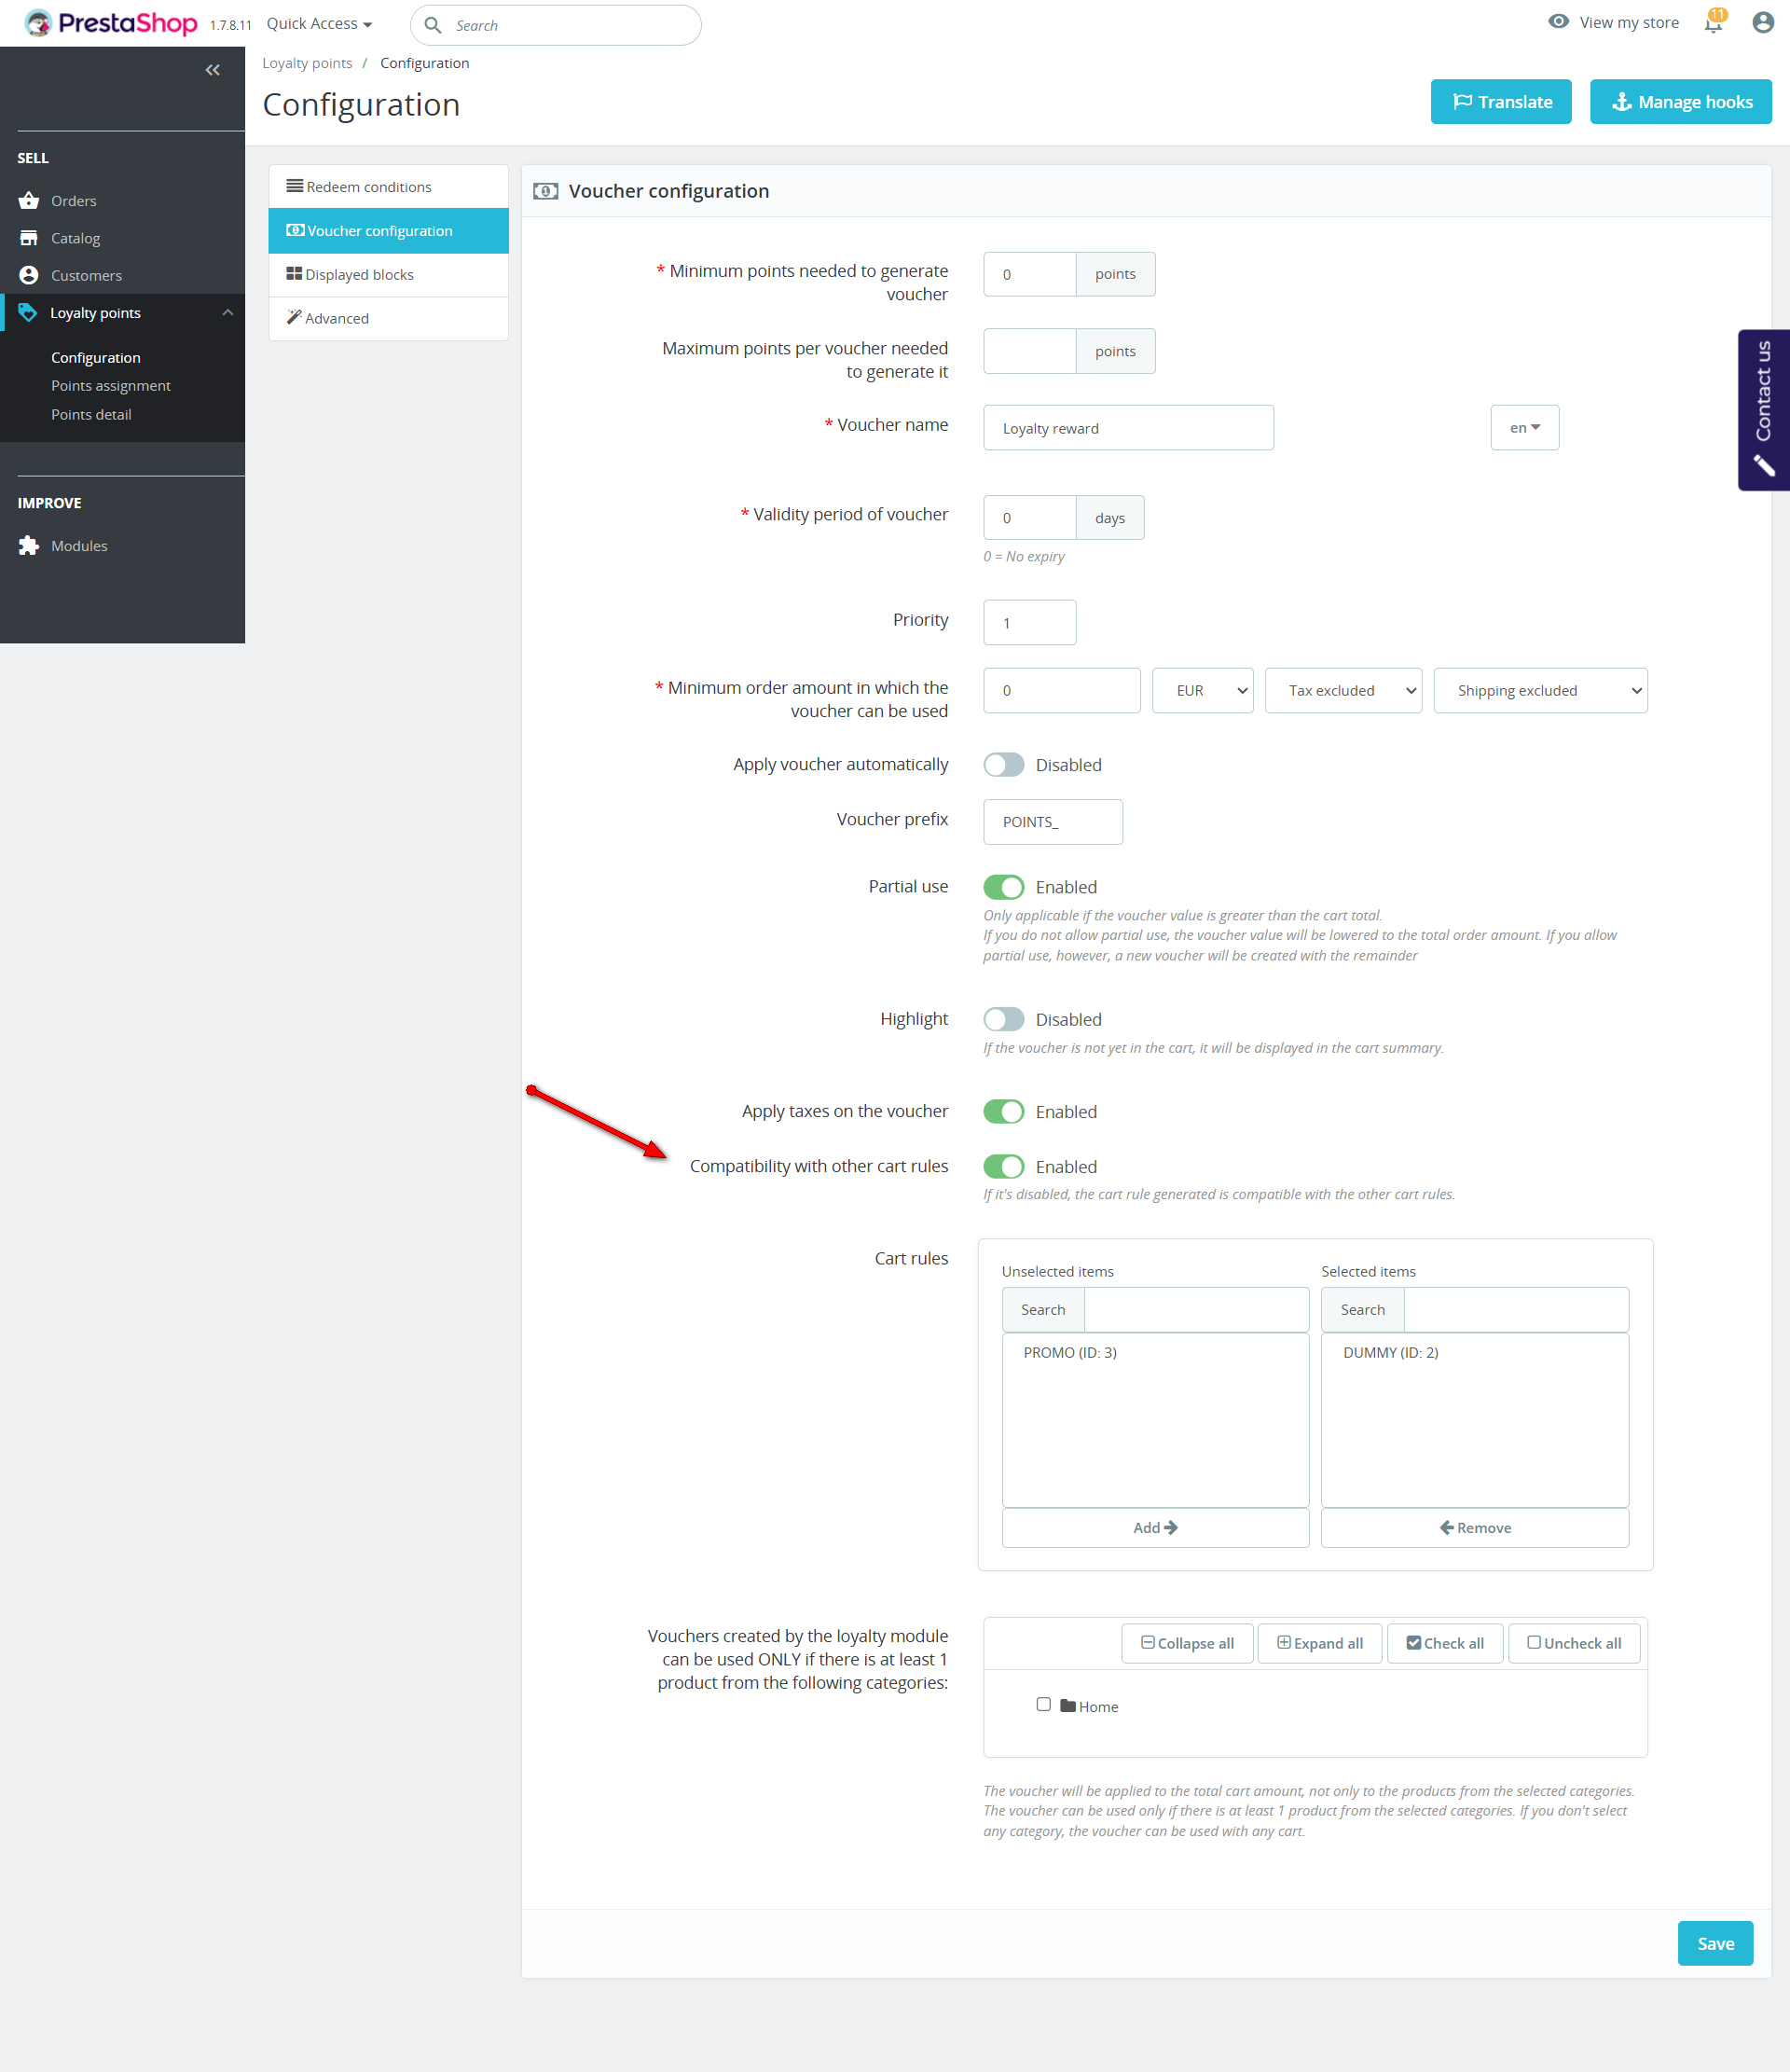
Task: Open Points assignment submenu item
Action: point(111,386)
